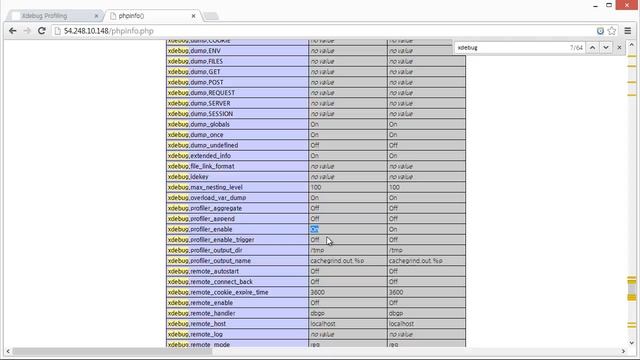
Task: Click the xdebug.dump.POST label
Action: pyautogui.click(x=196, y=82)
